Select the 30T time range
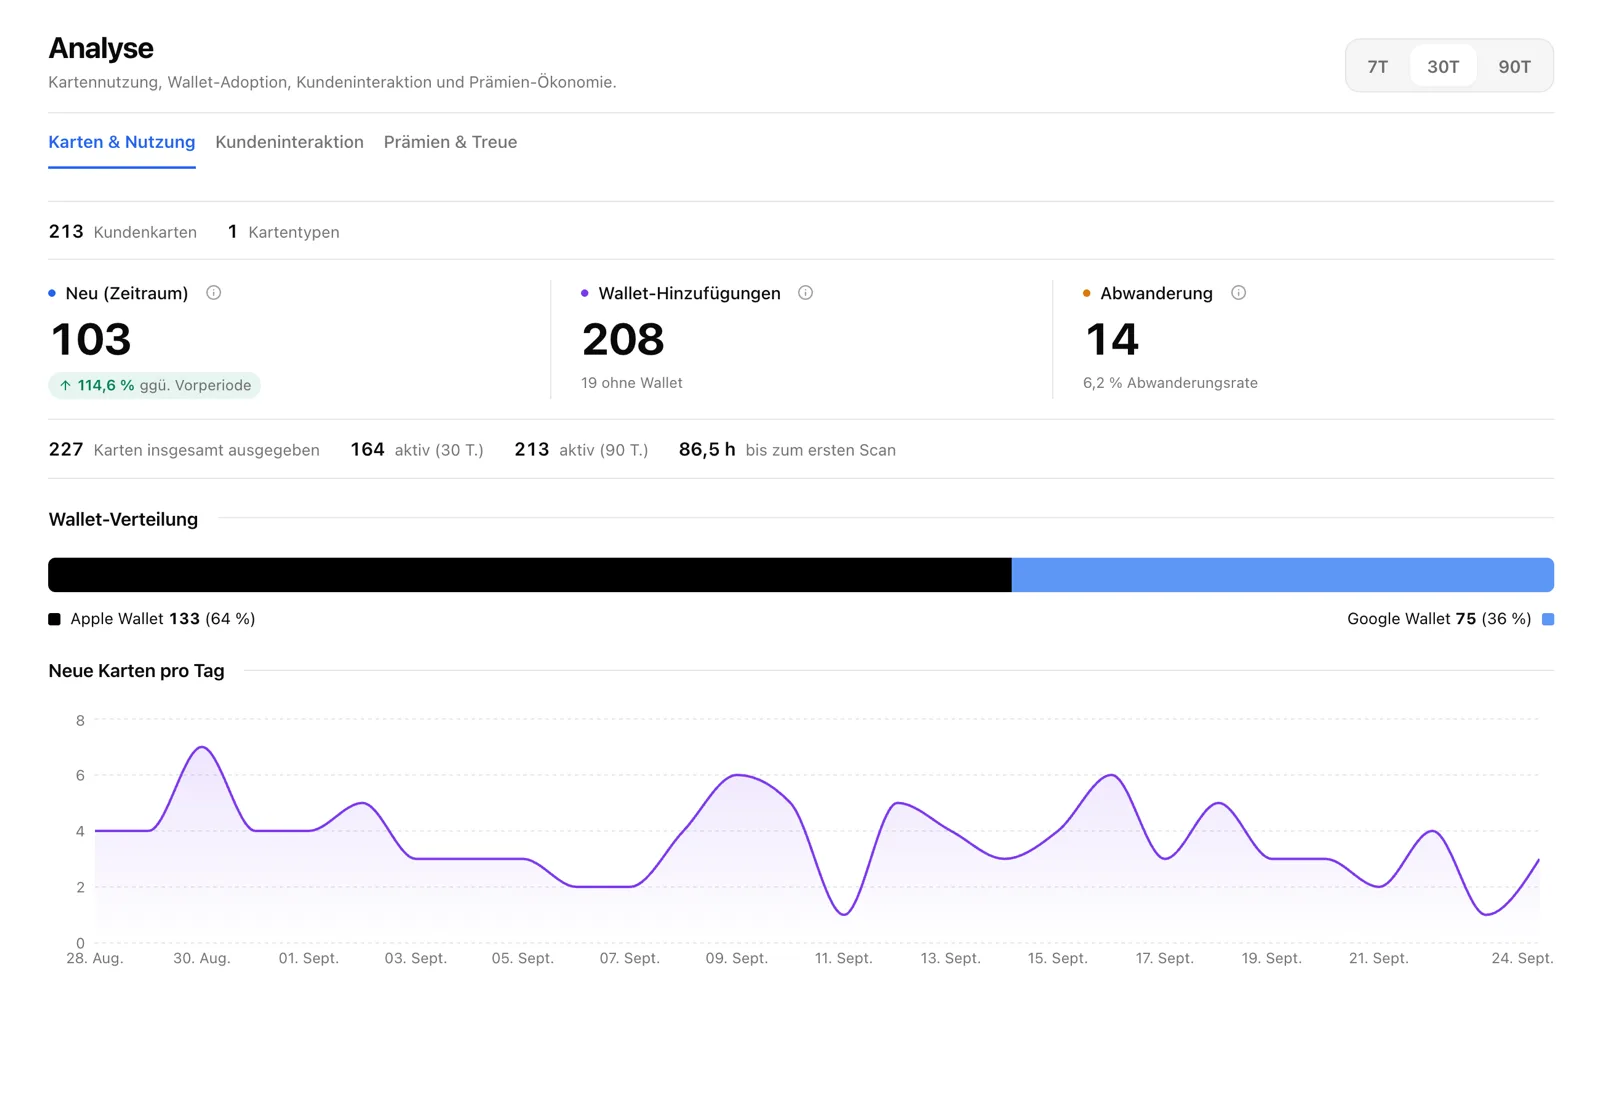This screenshot has width=1600, height=1108. point(1443,67)
